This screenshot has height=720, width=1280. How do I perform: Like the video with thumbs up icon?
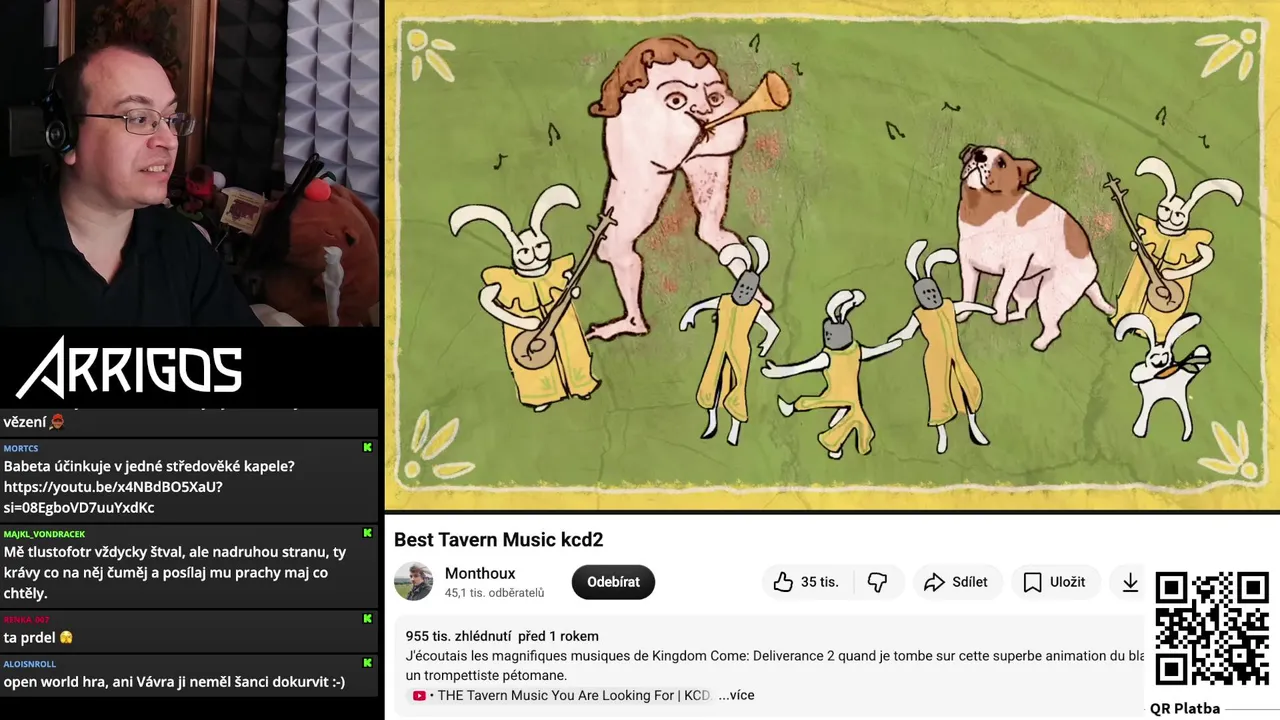click(783, 582)
